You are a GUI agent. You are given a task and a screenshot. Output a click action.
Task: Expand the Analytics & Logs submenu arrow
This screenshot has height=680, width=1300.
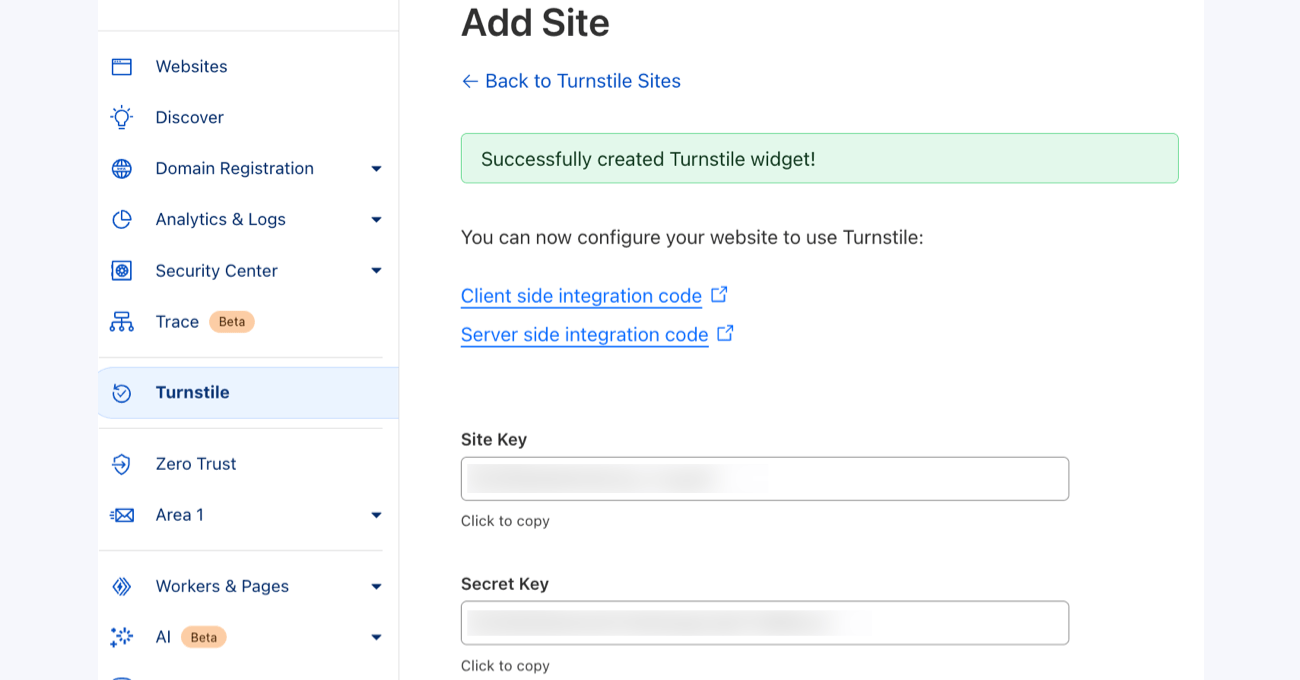coord(376,220)
